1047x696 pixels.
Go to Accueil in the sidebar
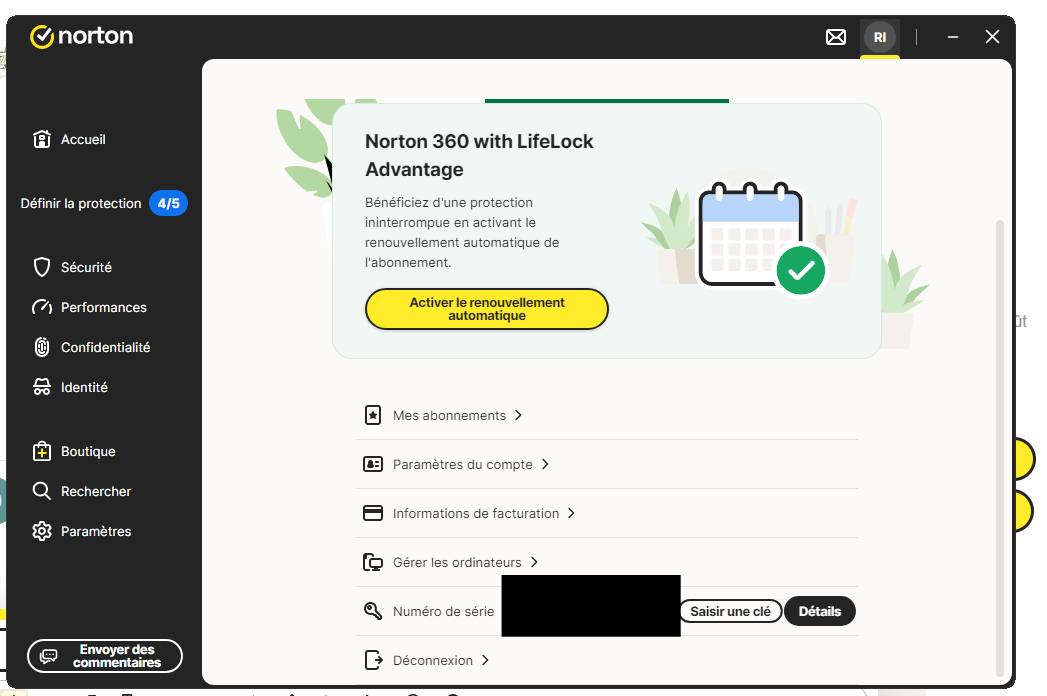pyautogui.click(x=82, y=139)
